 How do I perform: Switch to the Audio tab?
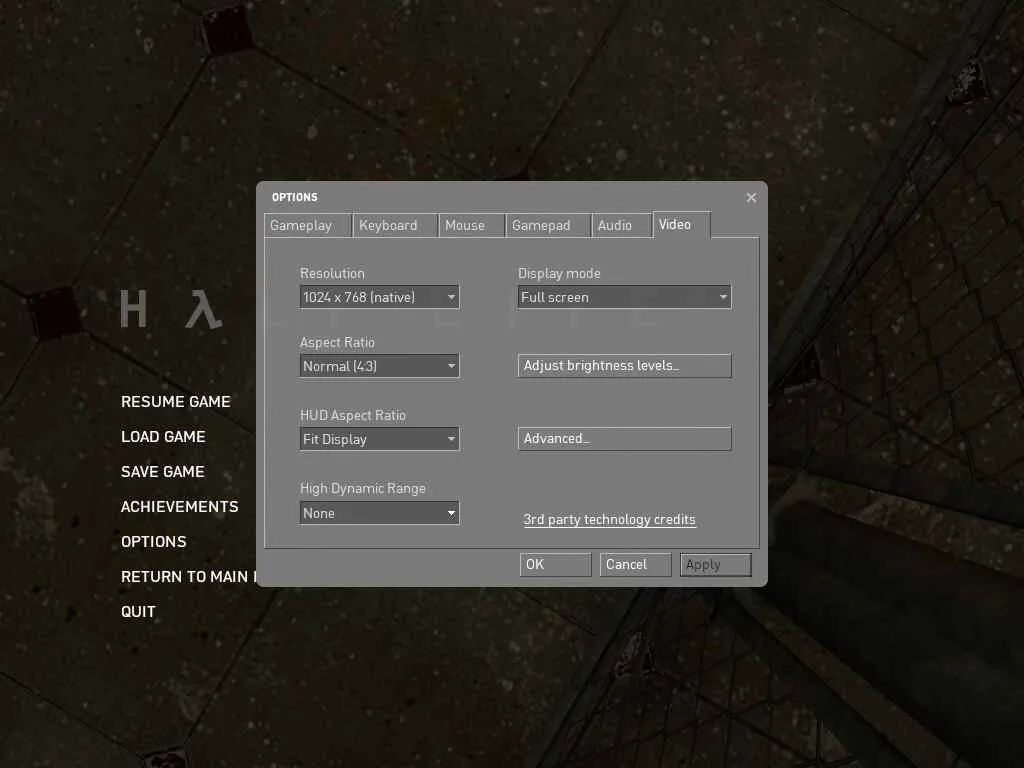622,225
